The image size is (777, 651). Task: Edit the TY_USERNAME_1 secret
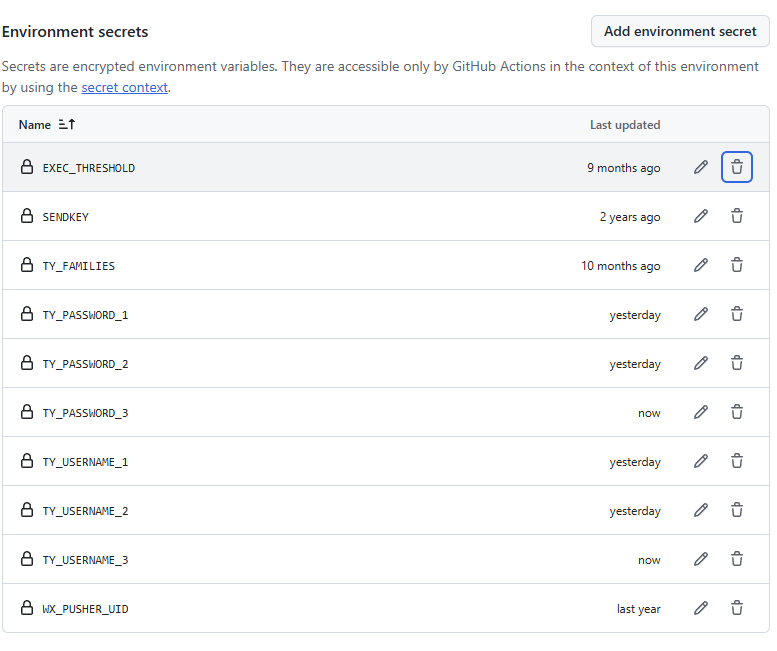[701, 461]
